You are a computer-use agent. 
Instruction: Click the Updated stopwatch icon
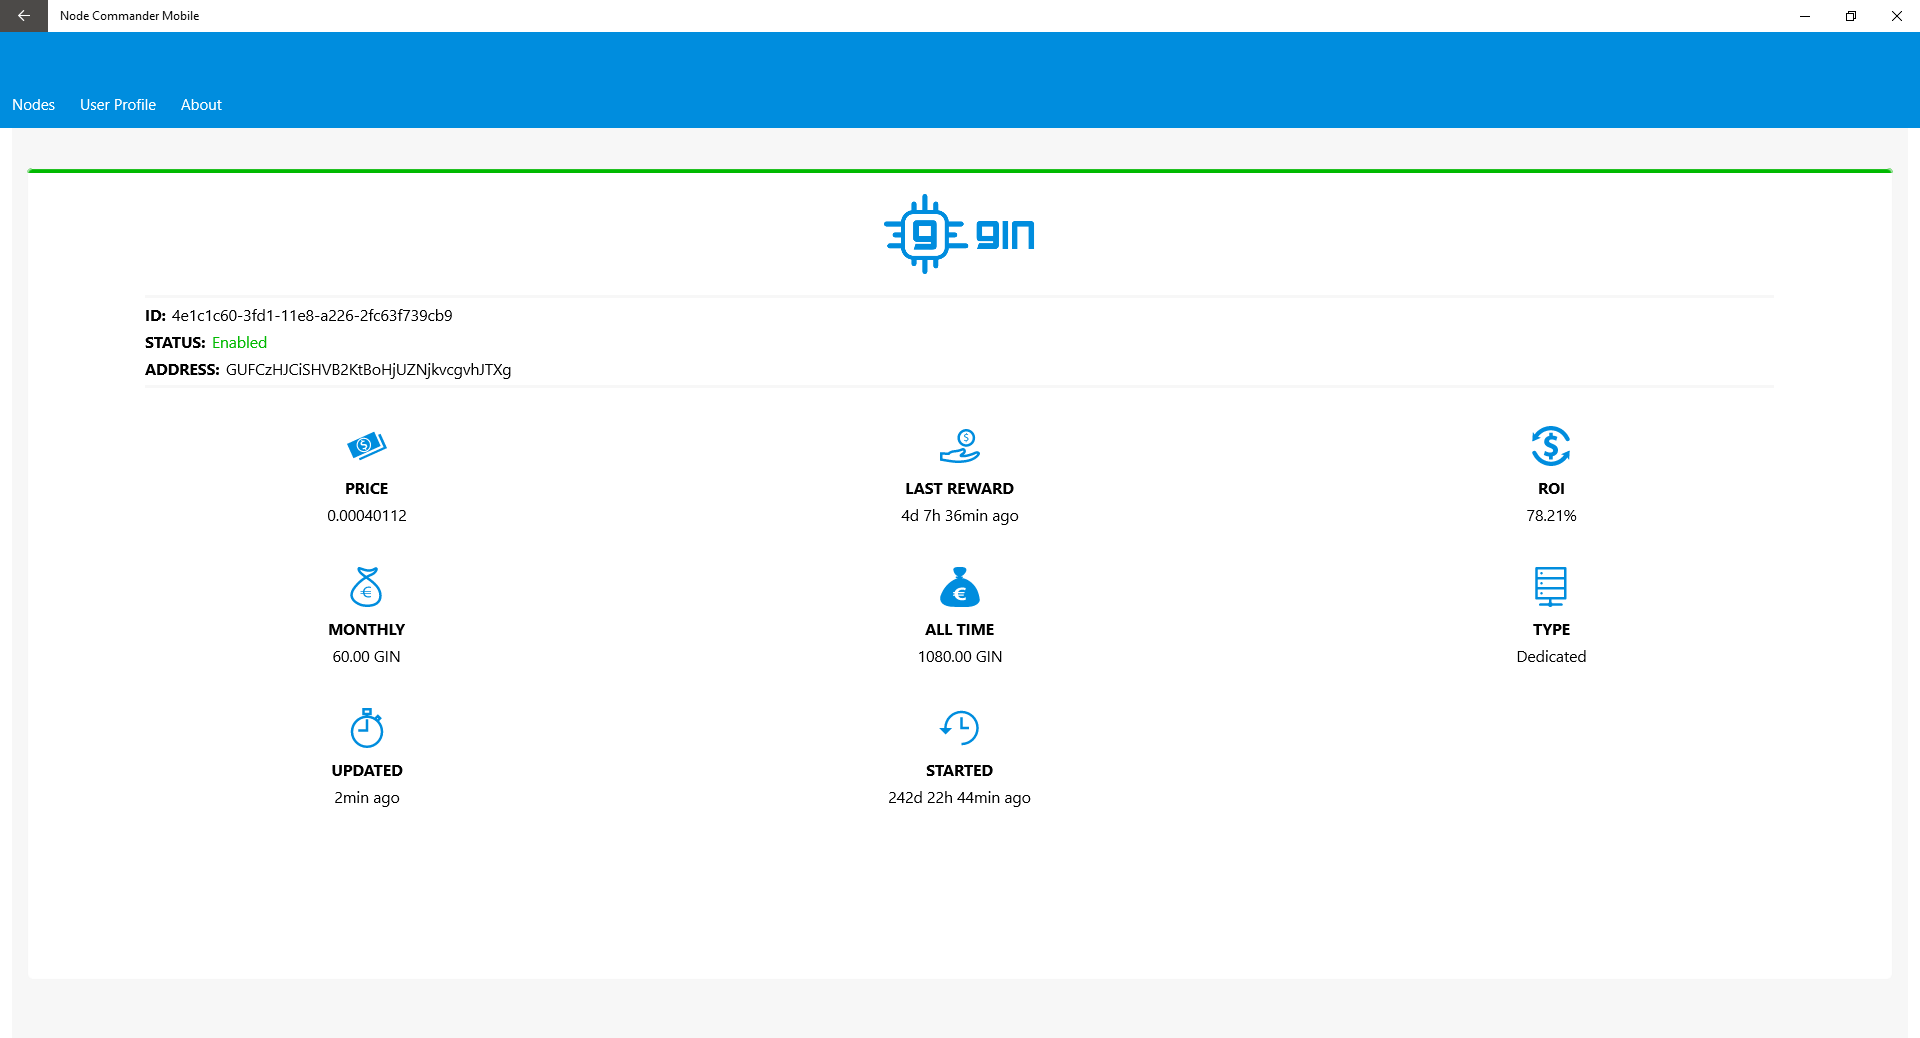pos(367,728)
